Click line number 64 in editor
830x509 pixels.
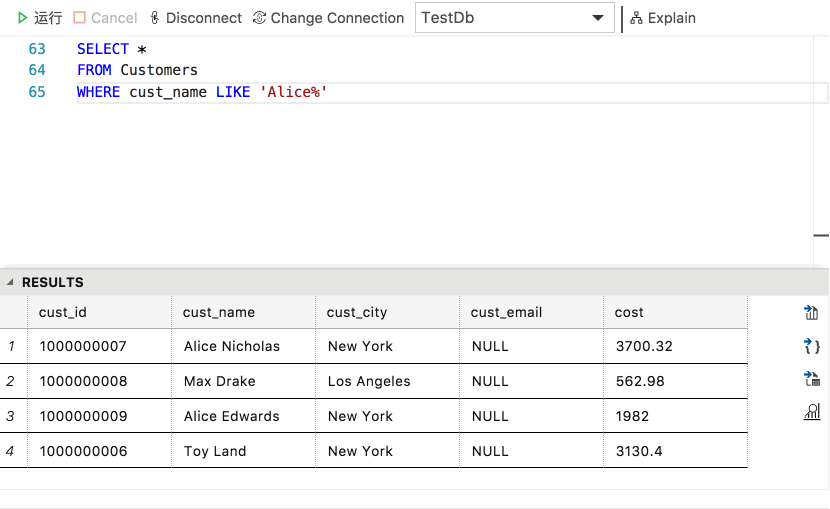coord(37,70)
